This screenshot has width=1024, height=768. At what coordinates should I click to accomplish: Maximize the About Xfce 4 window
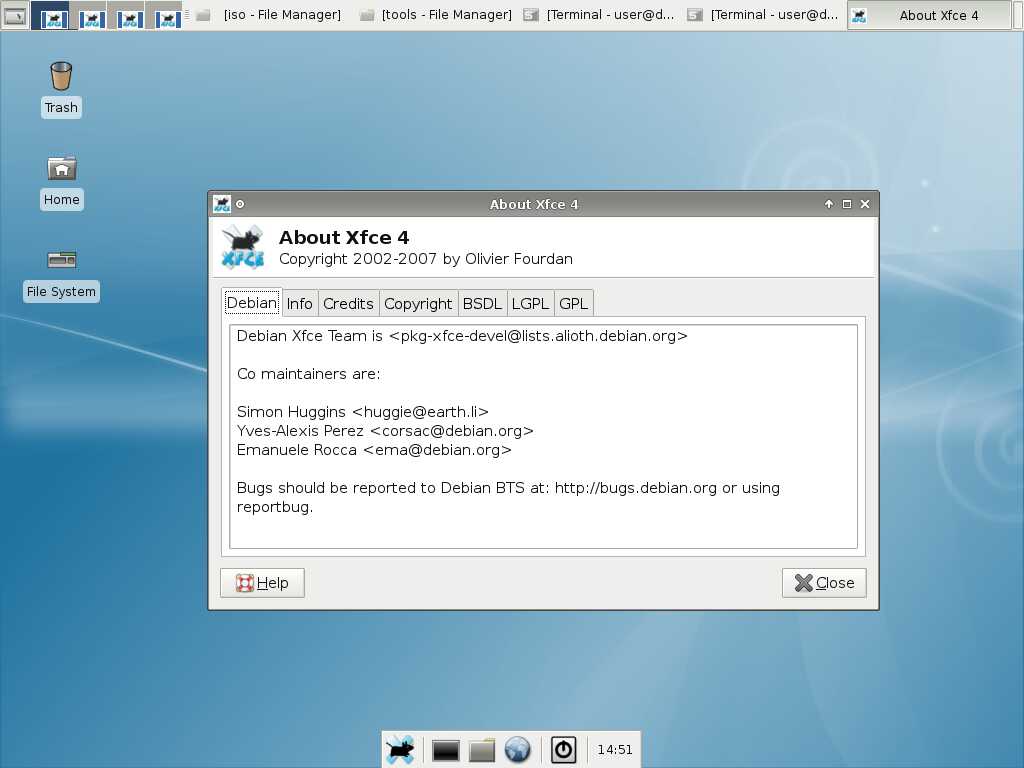[x=847, y=204]
